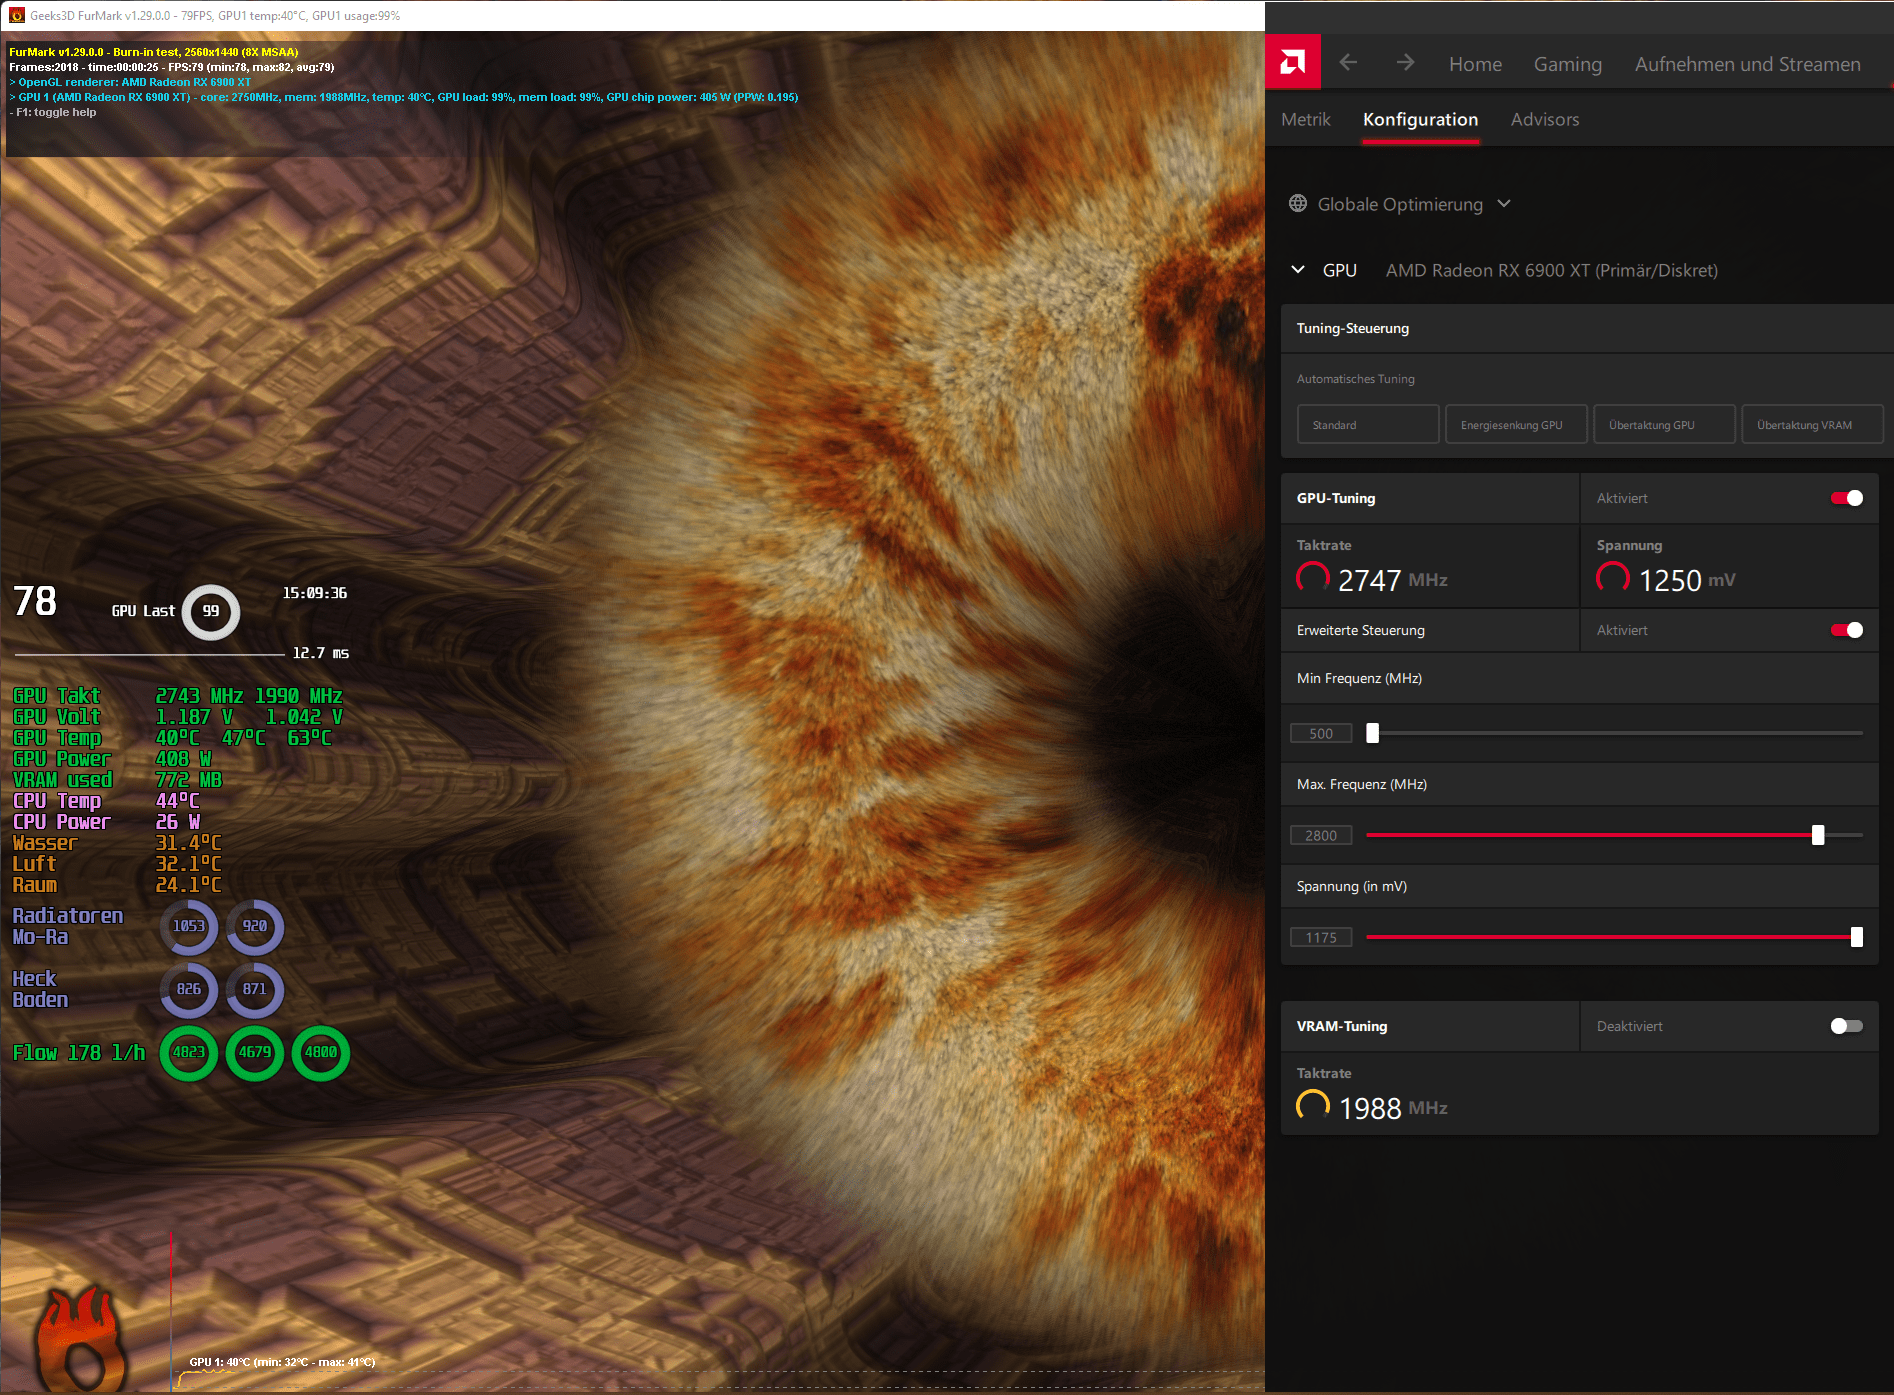The image size is (1894, 1395).
Task: Click the Wasser 31.4°C reading
Action: [188, 843]
